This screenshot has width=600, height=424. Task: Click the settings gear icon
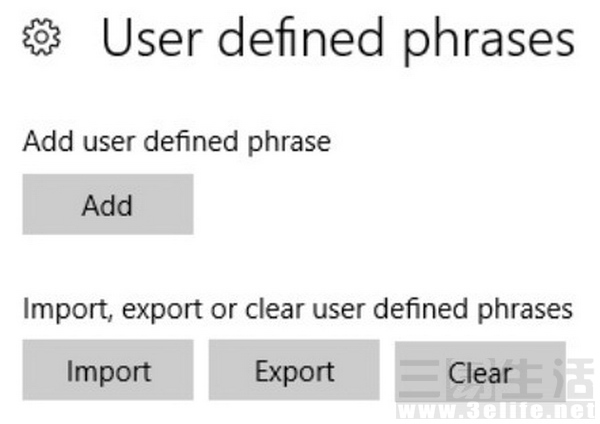(42, 39)
